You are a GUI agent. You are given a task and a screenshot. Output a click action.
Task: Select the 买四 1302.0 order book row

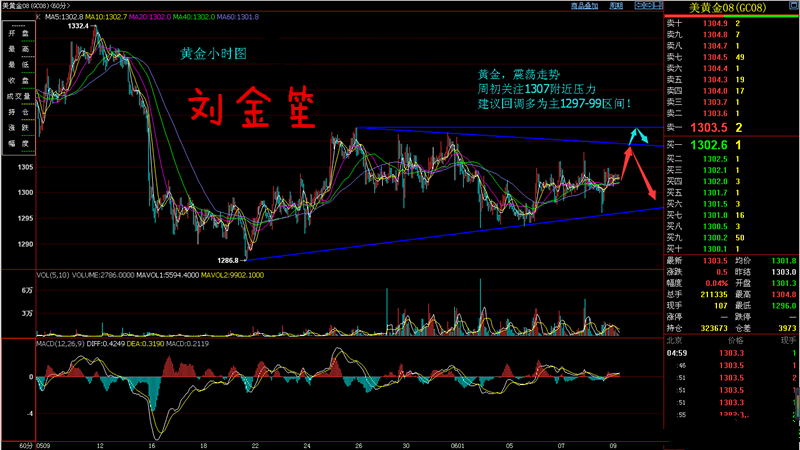pos(732,182)
